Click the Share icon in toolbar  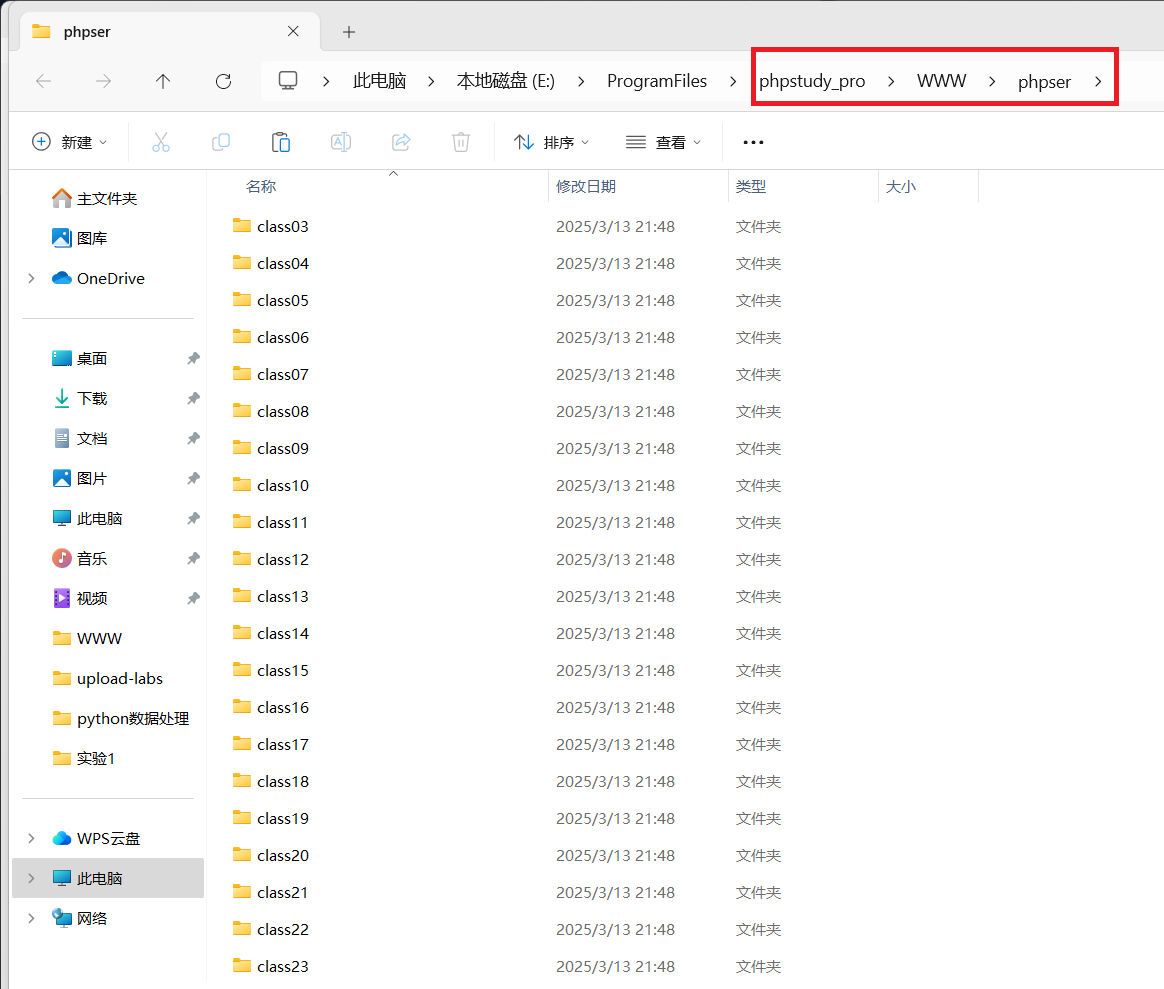click(x=401, y=142)
